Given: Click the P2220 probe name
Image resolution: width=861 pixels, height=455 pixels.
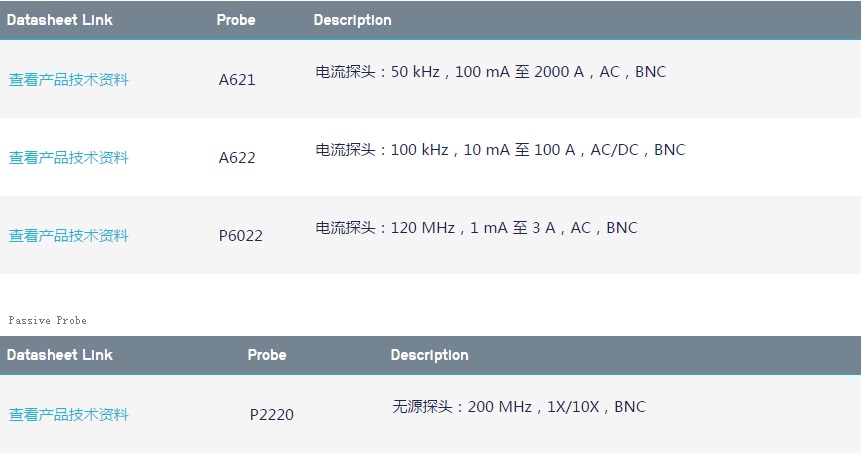Looking at the screenshot, I should (272, 414).
